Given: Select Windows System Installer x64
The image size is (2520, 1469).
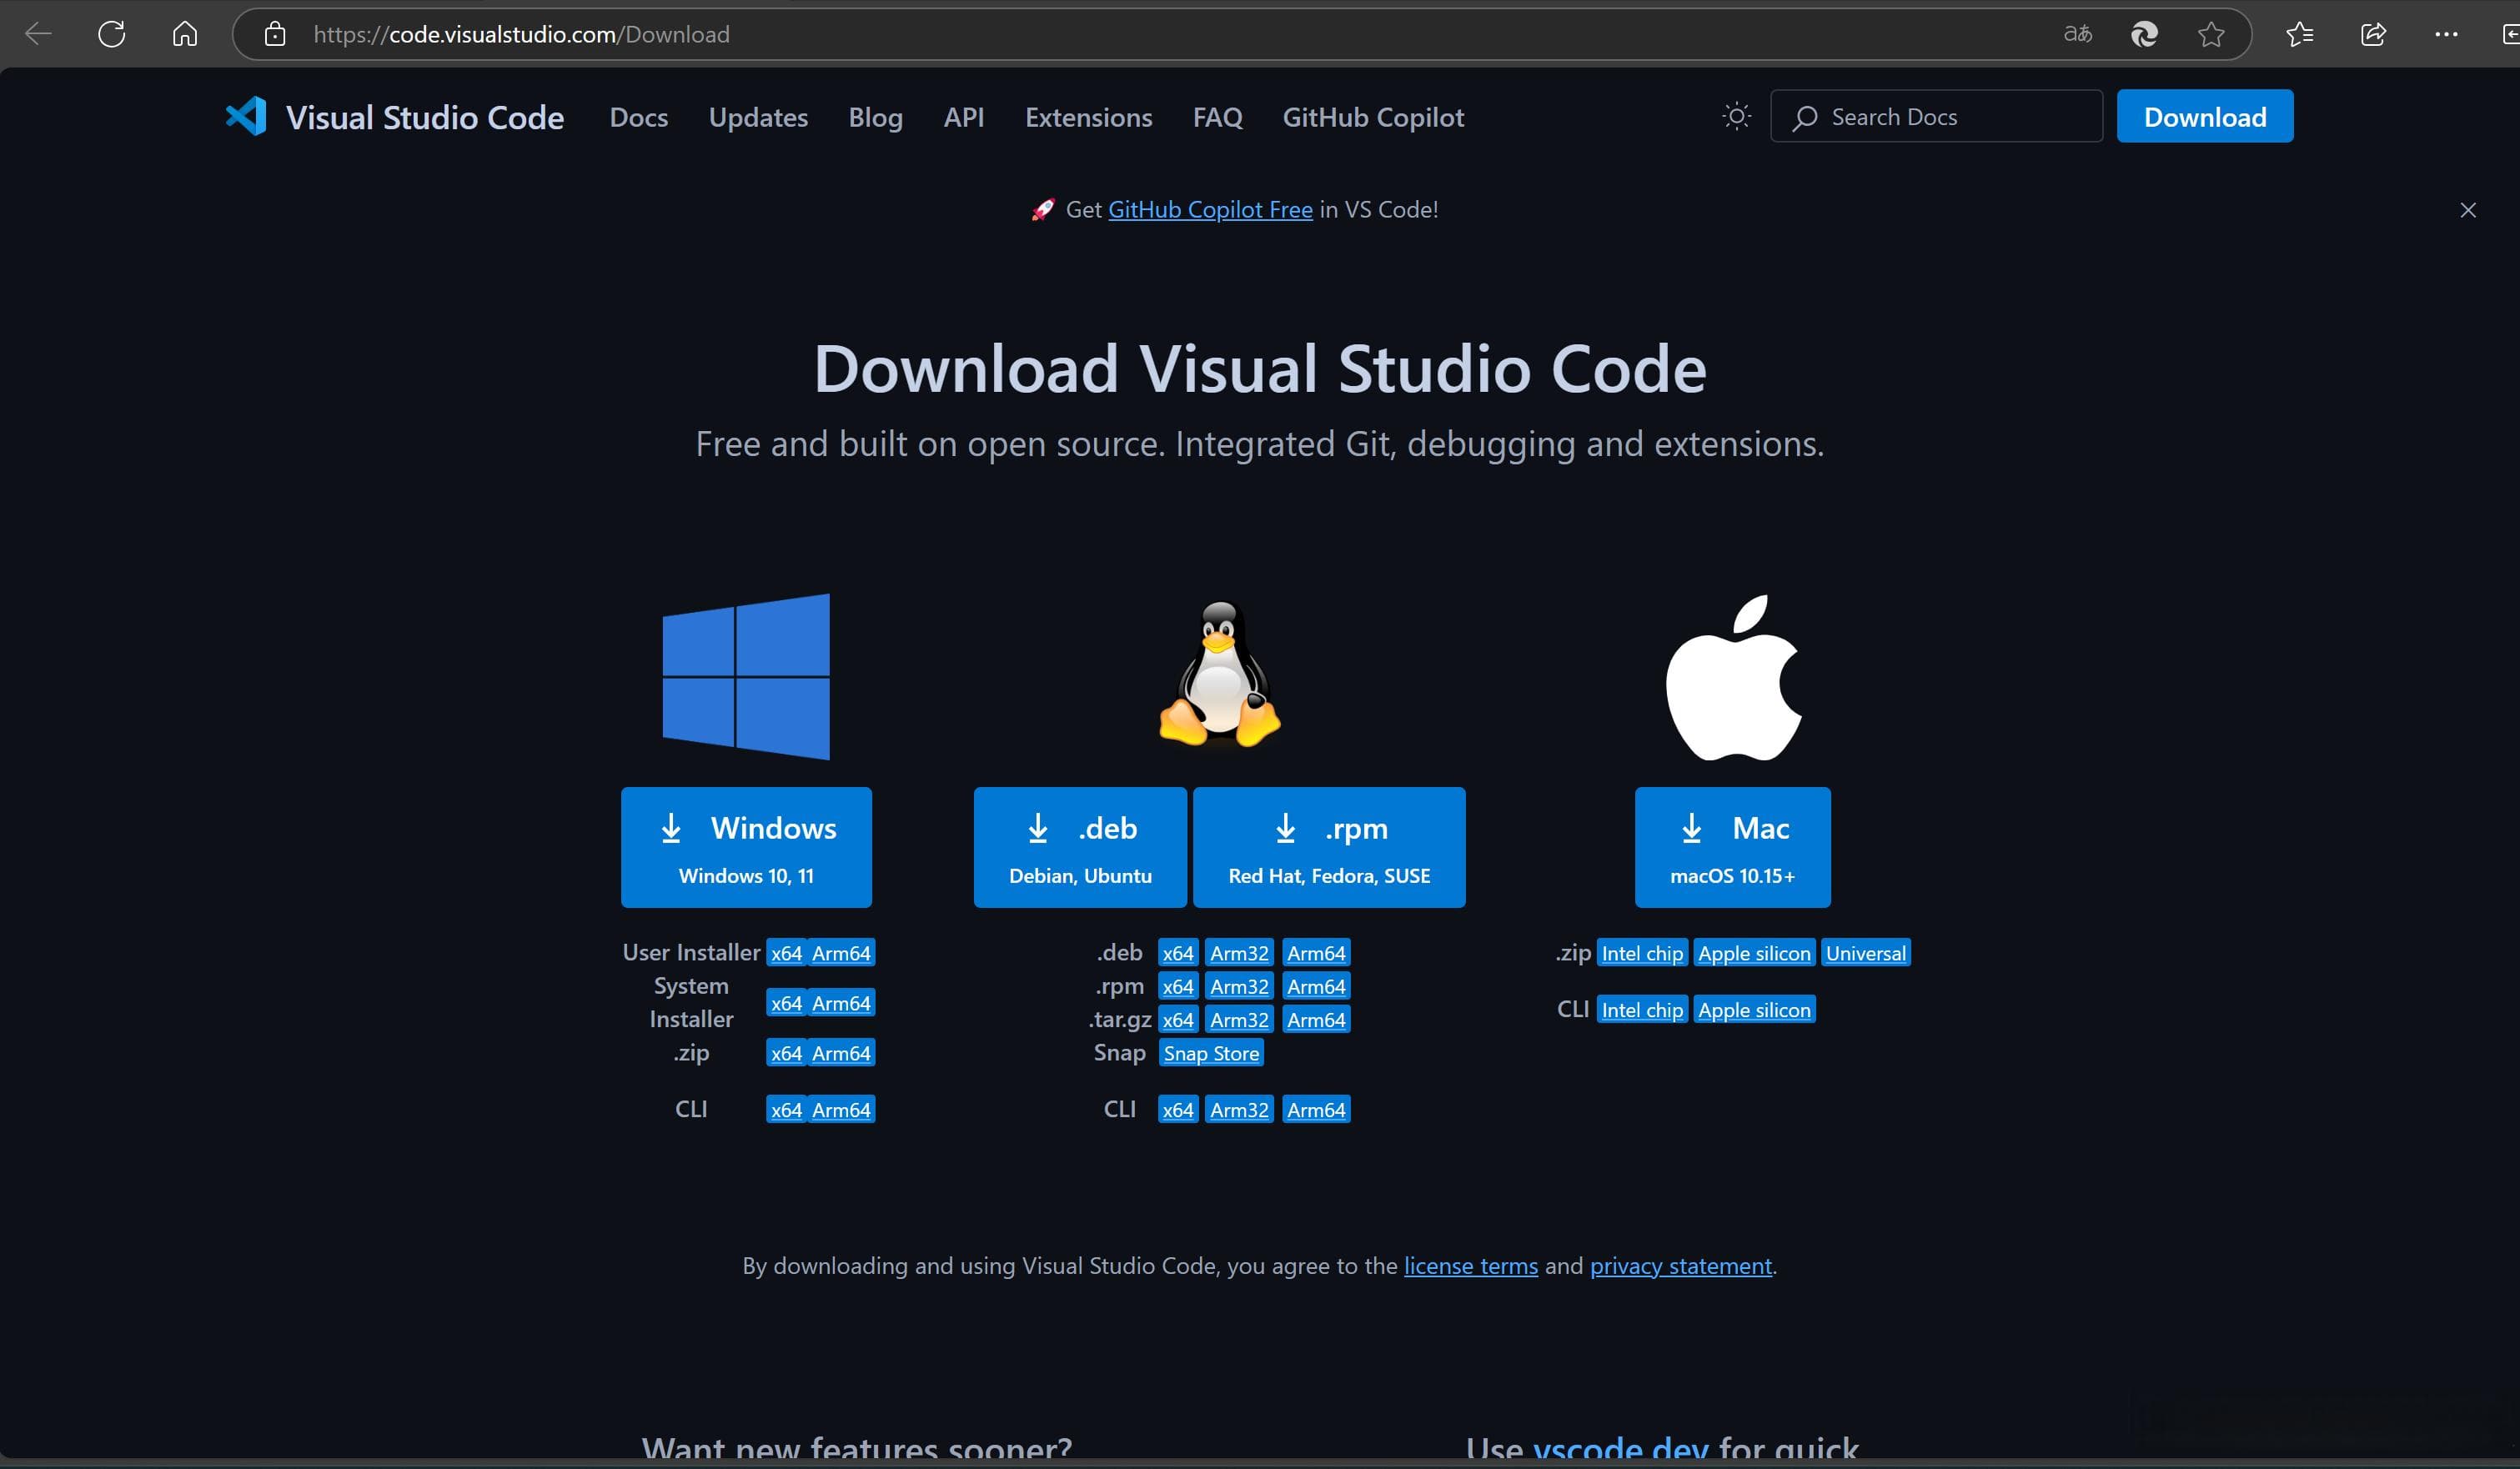Looking at the screenshot, I should [786, 1003].
